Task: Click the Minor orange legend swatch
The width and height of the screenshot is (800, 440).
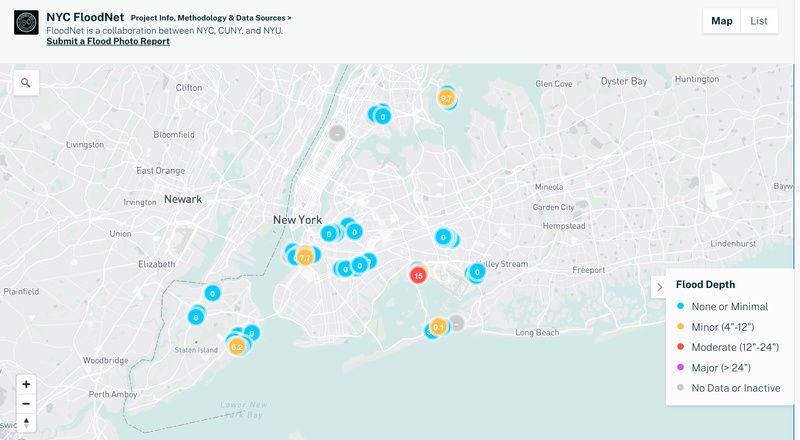Action: (x=681, y=326)
